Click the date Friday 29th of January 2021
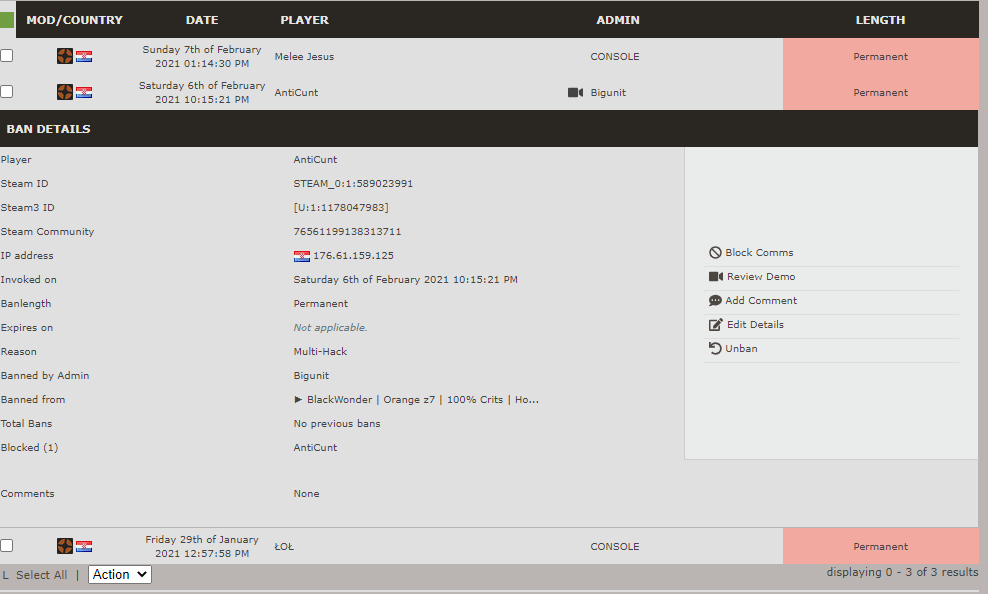 (202, 546)
